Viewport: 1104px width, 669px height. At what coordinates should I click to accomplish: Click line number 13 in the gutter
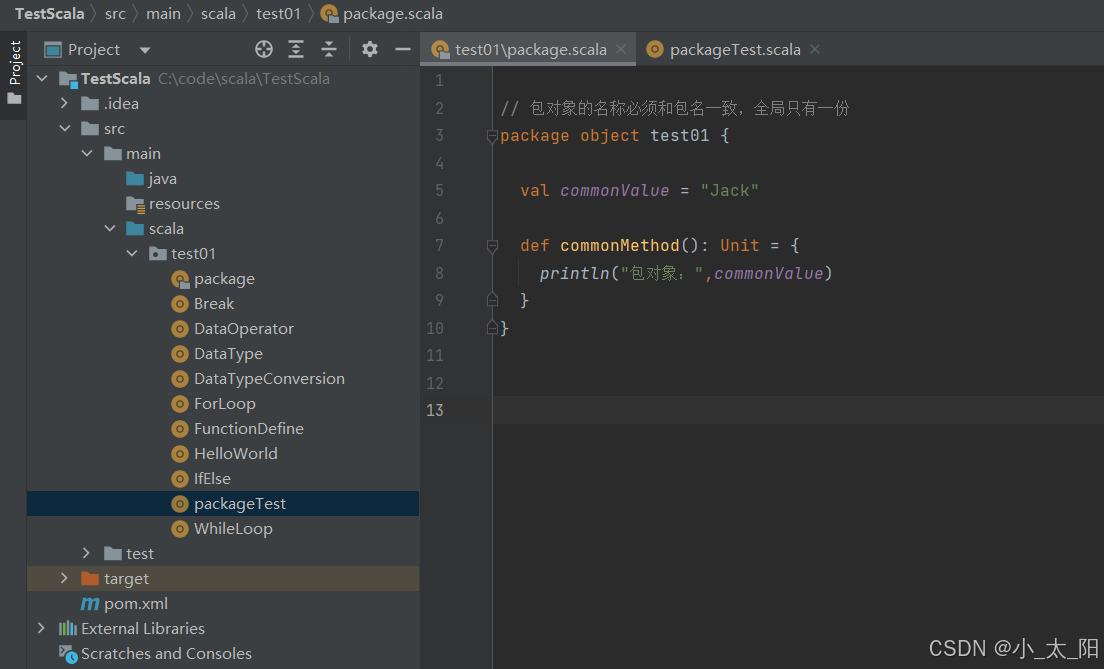[434, 410]
